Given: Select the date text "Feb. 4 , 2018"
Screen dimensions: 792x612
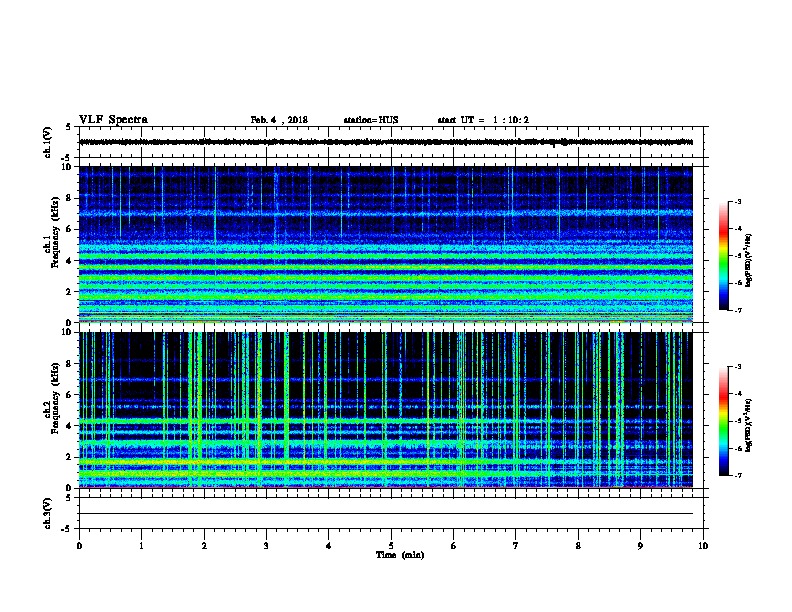Looking at the screenshot, I should tap(279, 120).
